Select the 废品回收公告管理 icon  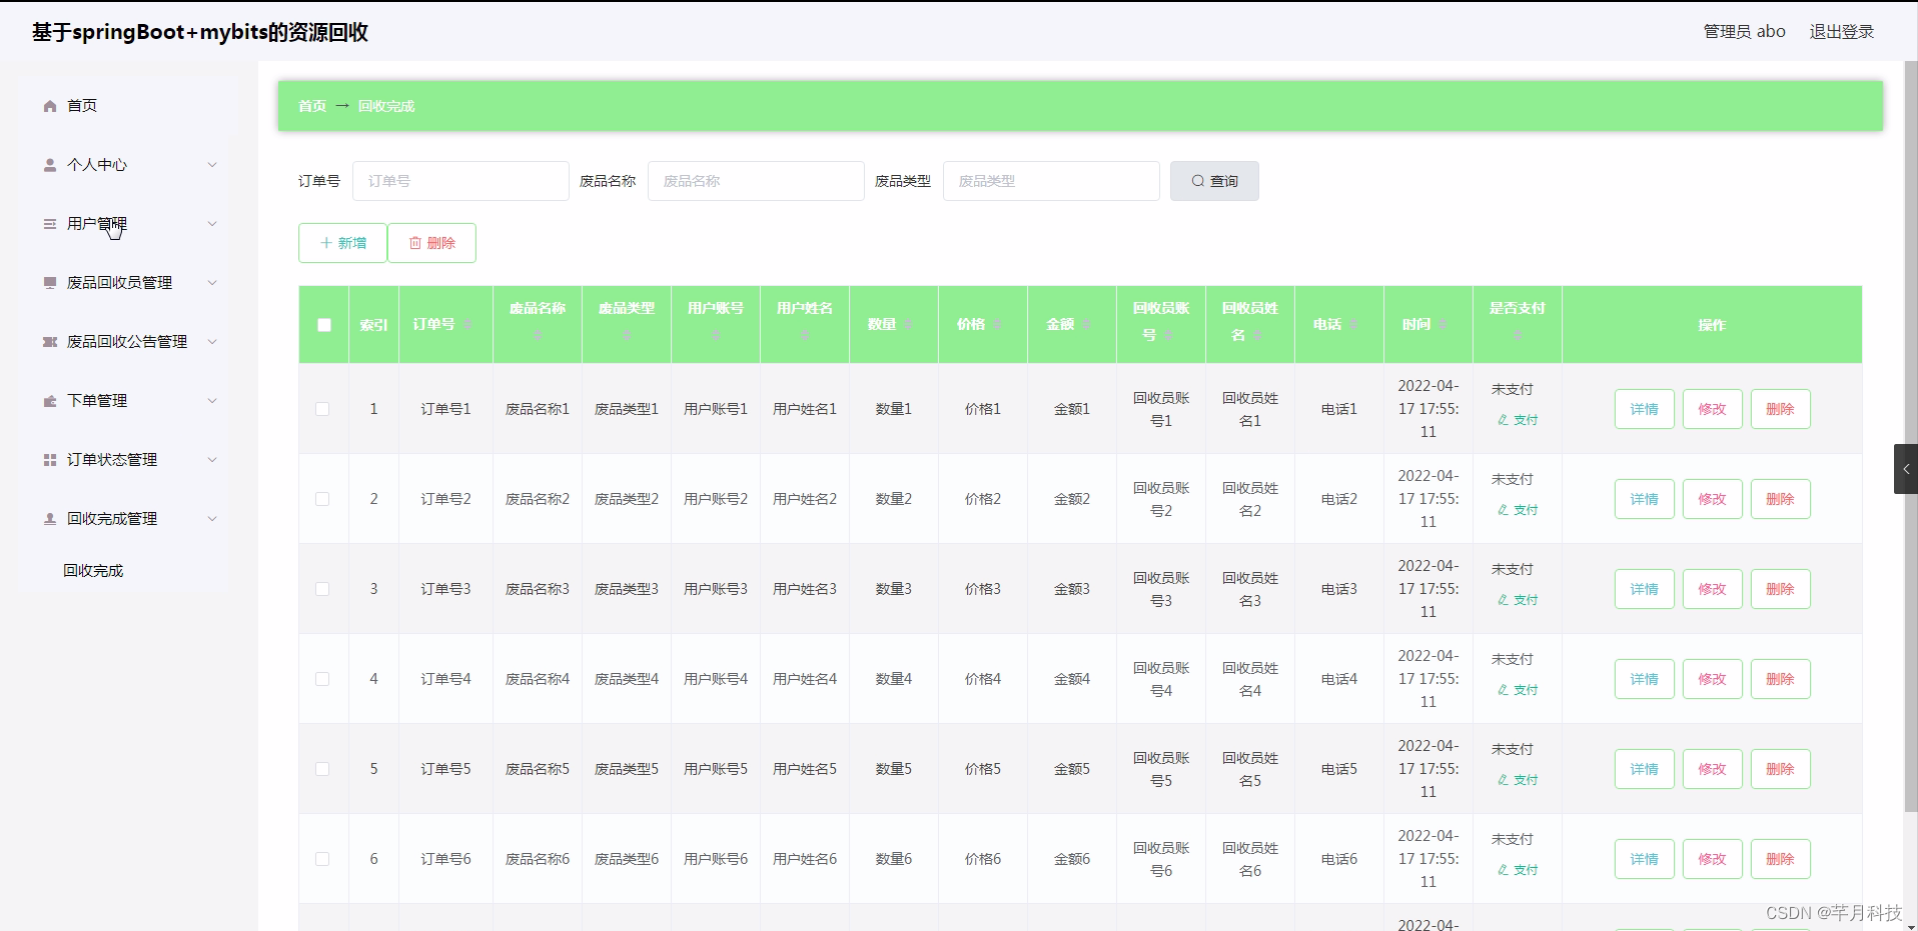(x=48, y=341)
